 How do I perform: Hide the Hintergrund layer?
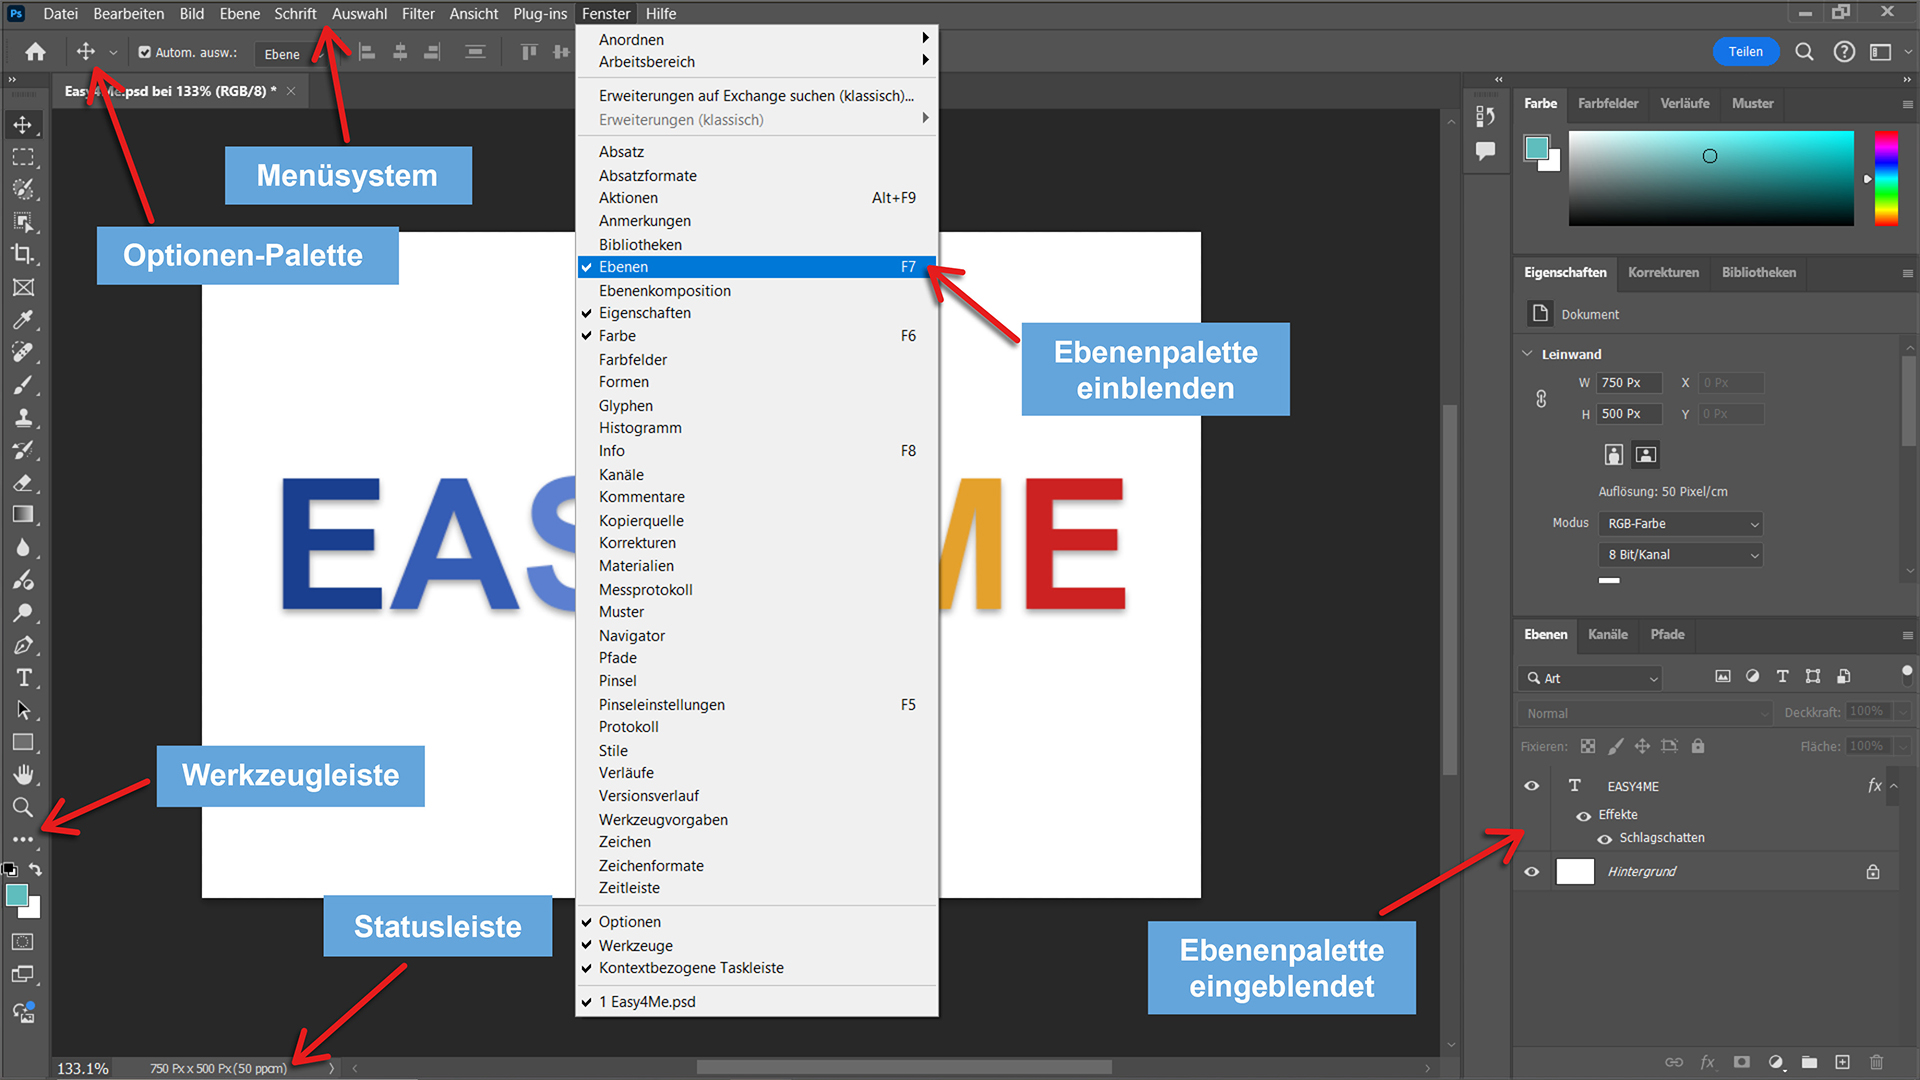click(x=1531, y=872)
